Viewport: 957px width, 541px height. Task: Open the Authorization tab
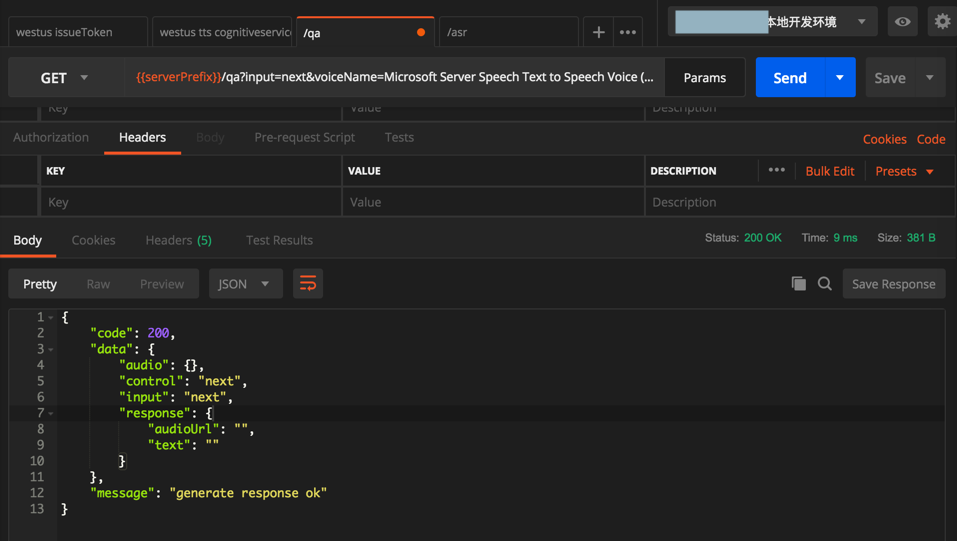pos(51,137)
